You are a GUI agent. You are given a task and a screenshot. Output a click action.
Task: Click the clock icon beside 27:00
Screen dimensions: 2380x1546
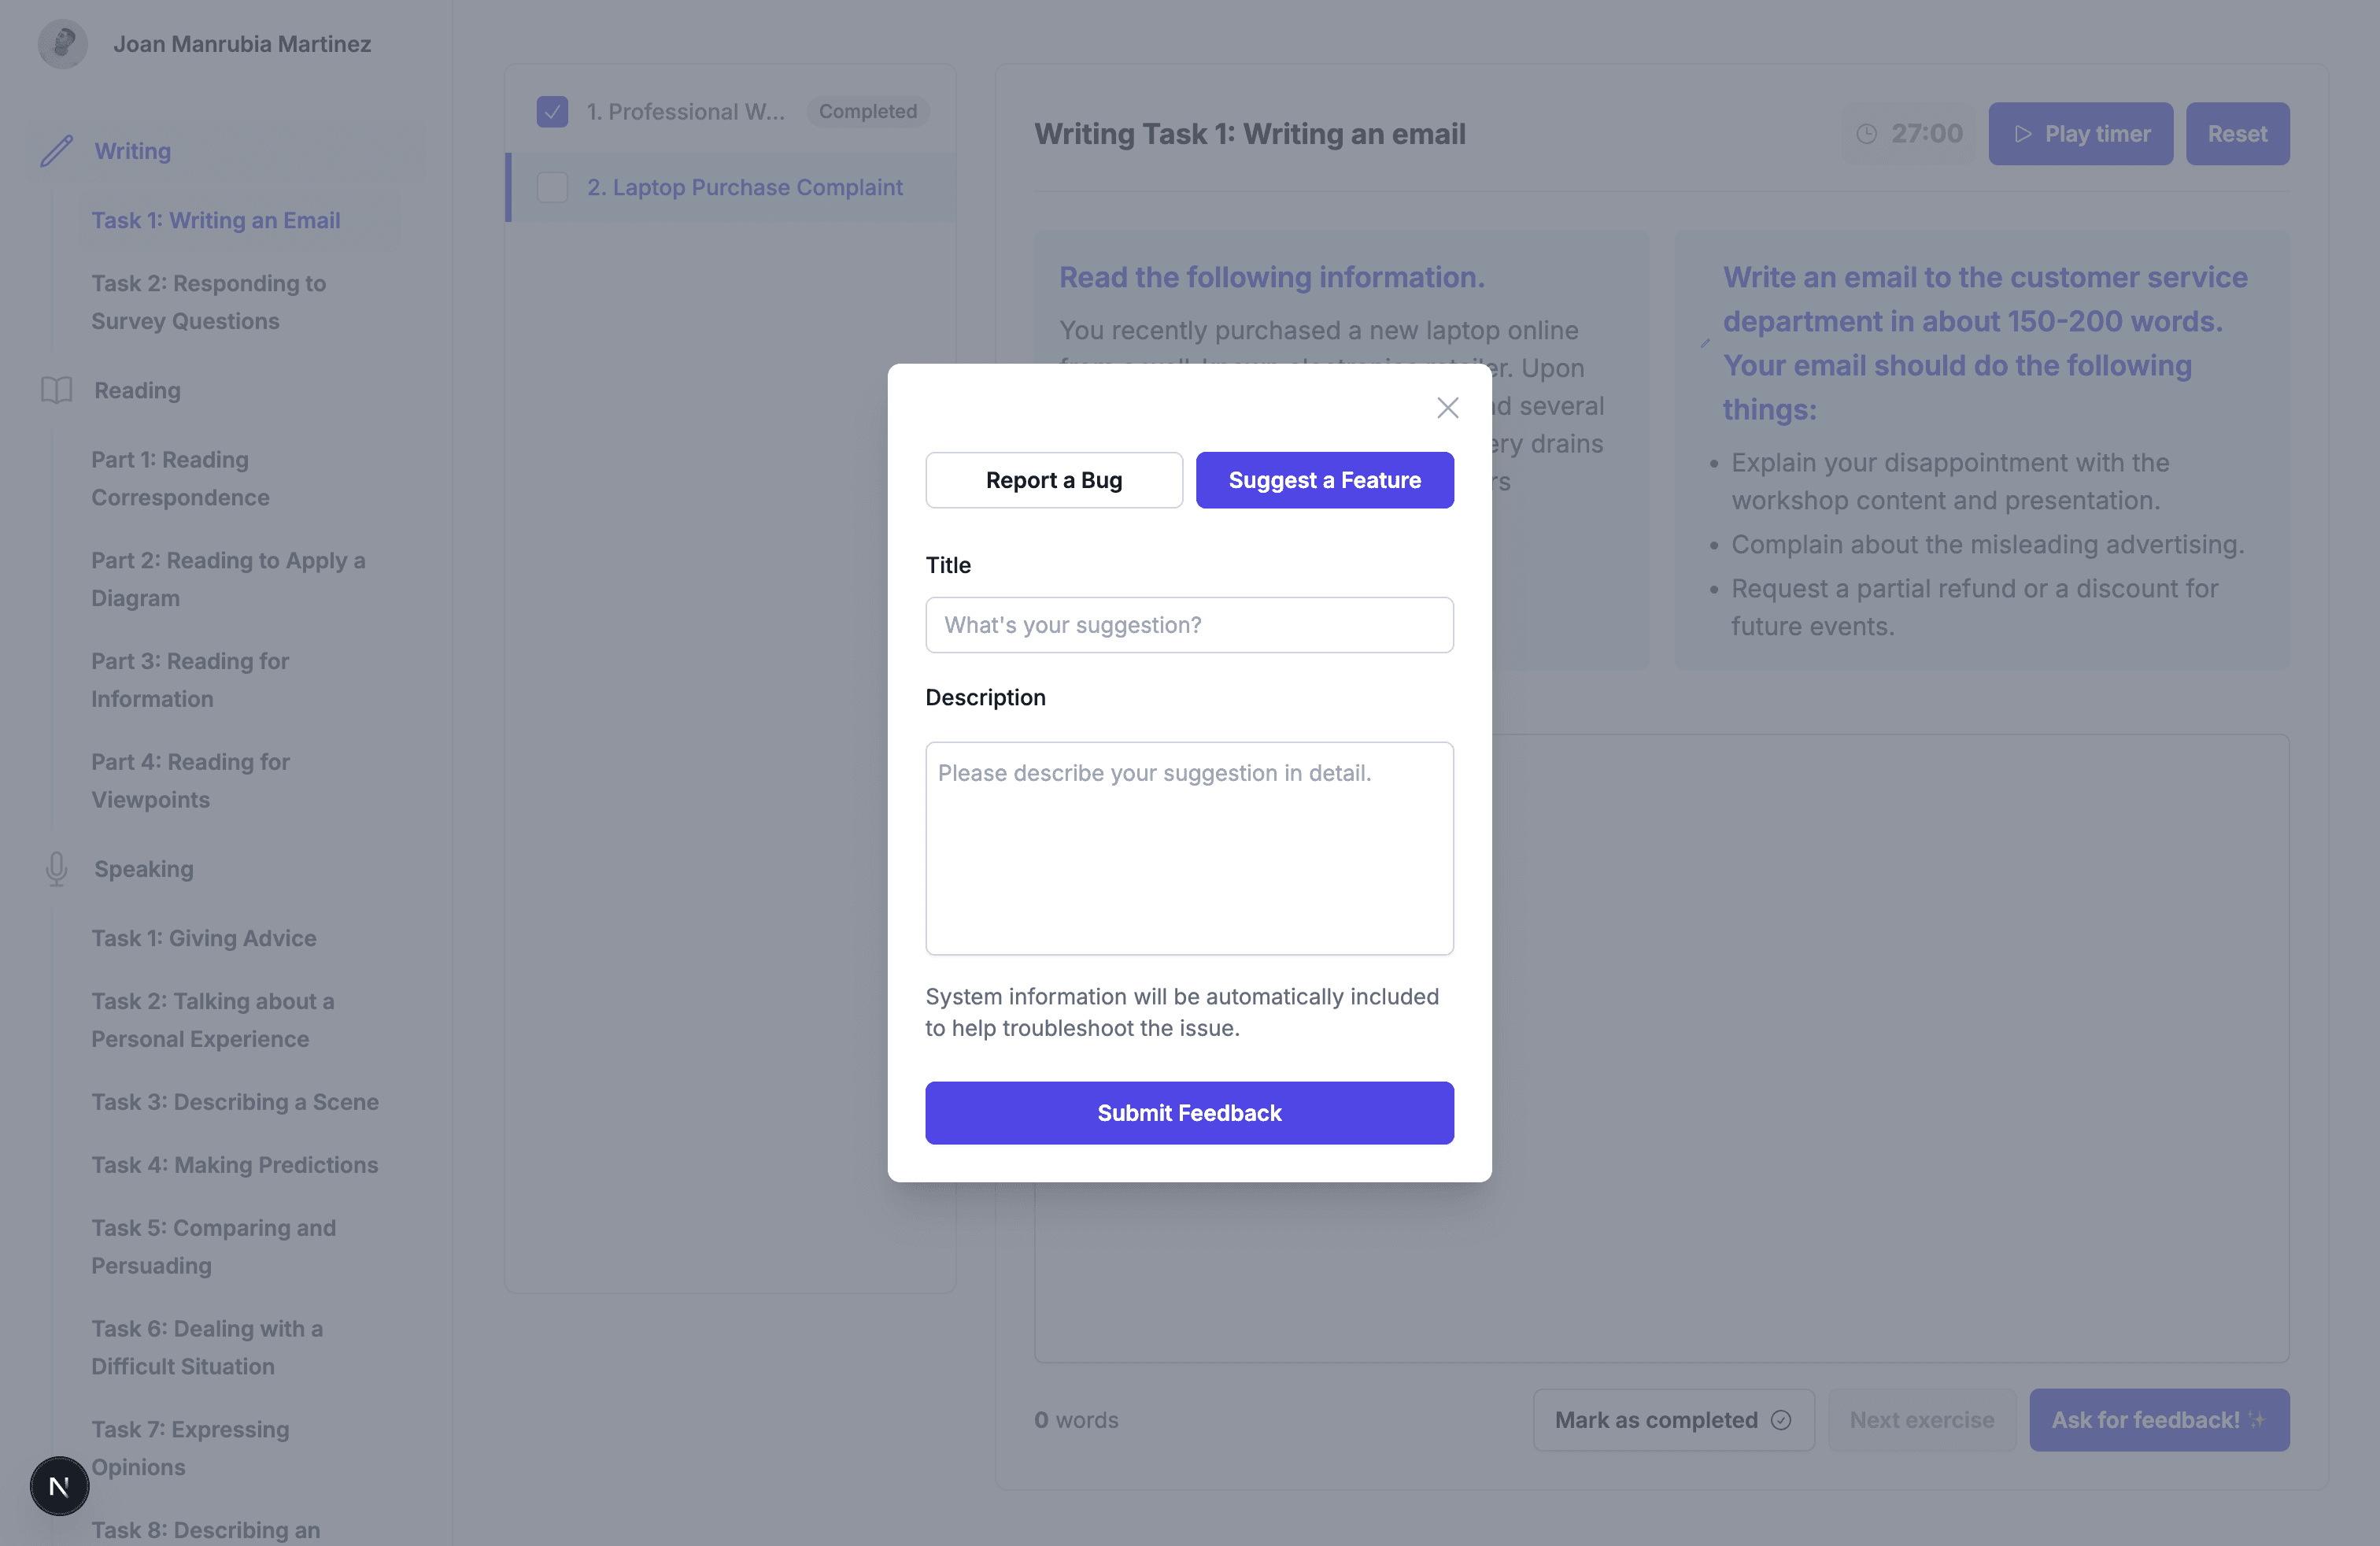(1866, 133)
